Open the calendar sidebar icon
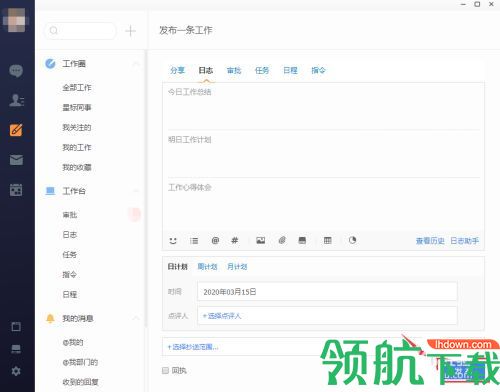Image resolution: width=500 pixels, height=392 pixels. (16, 190)
